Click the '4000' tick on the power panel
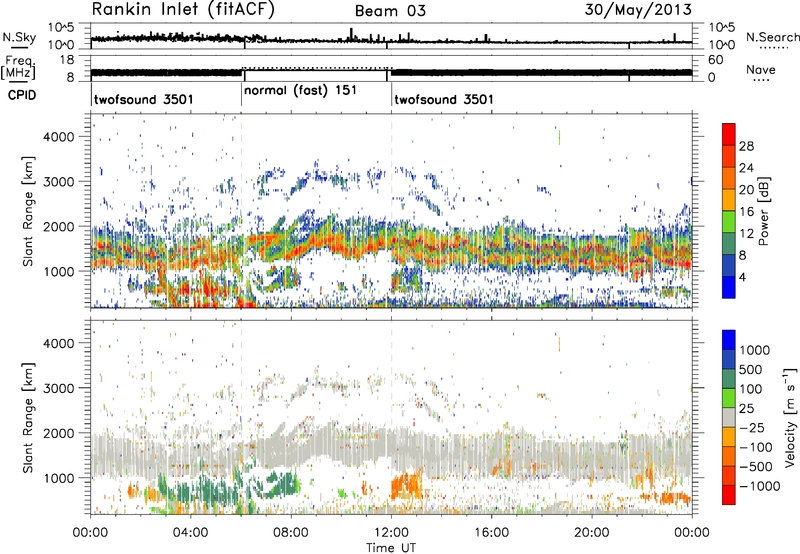This screenshot has width=800, height=554. pyautogui.click(x=59, y=137)
